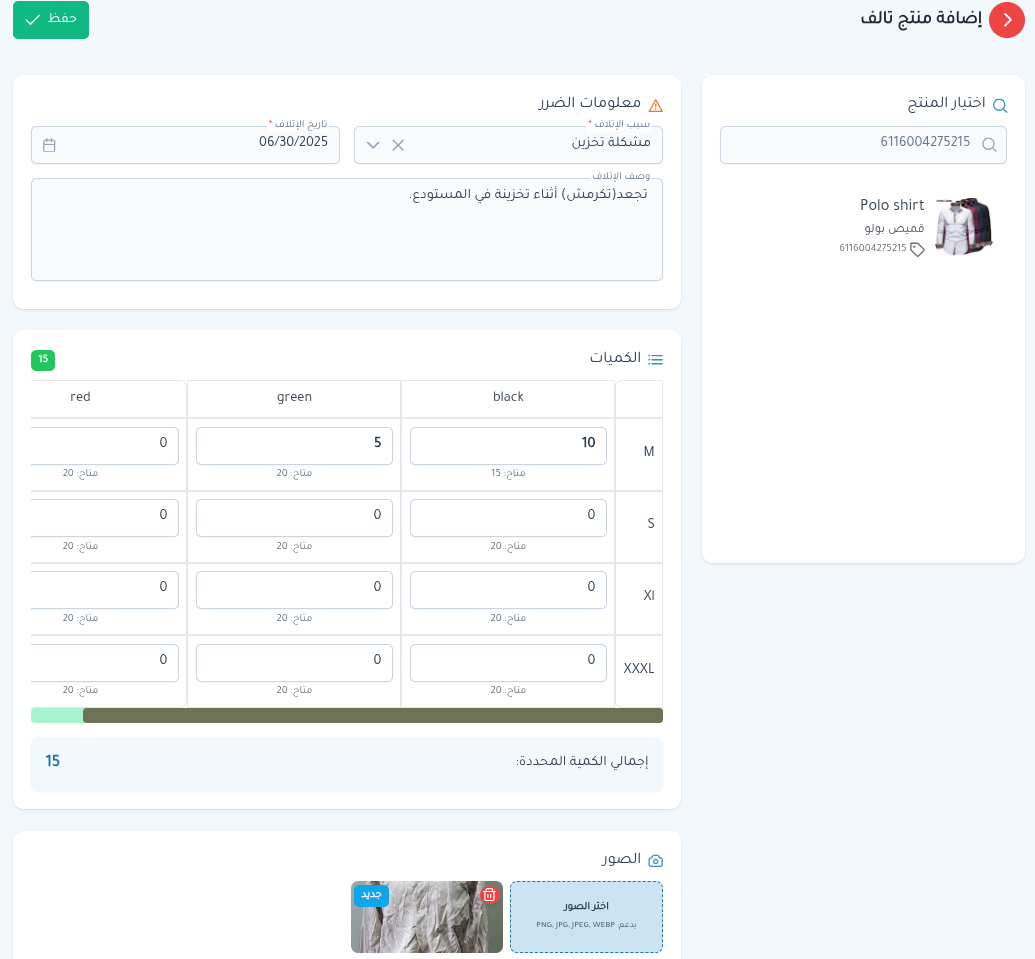The image size is (1035, 959).
Task: Click the damage description text area
Action: (x=347, y=230)
